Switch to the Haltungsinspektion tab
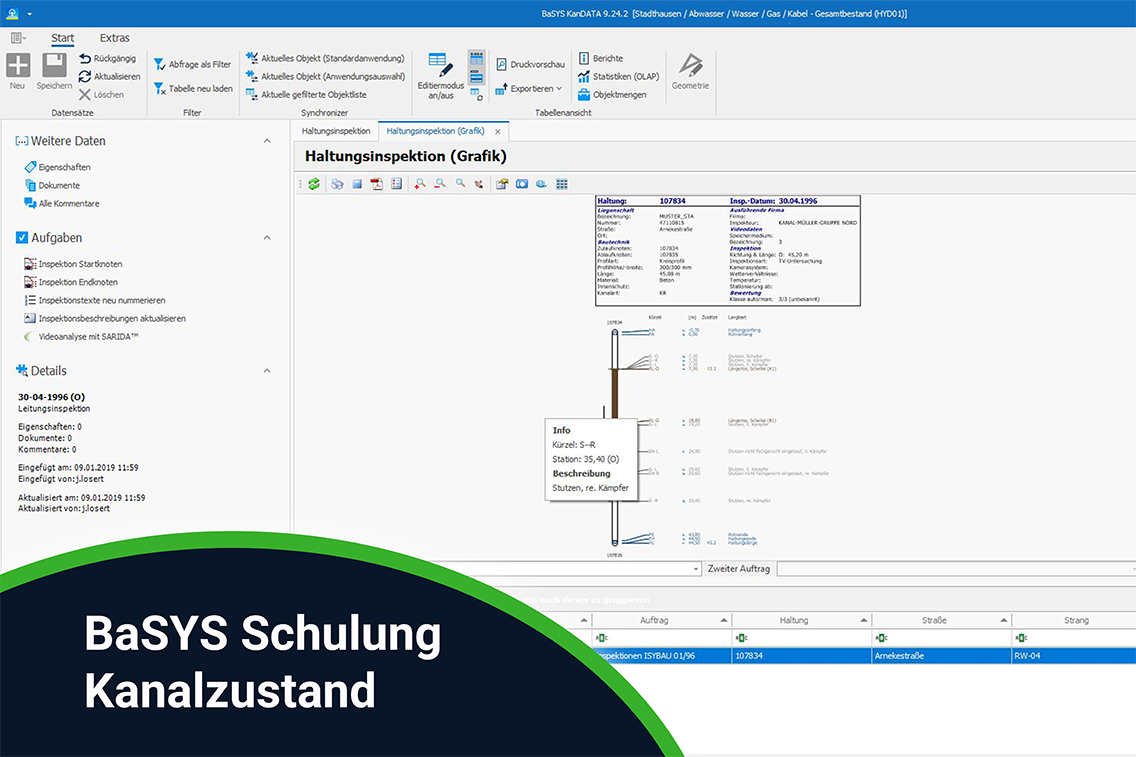Image resolution: width=1136 pixels, height=757 pixels. point(336,131)
